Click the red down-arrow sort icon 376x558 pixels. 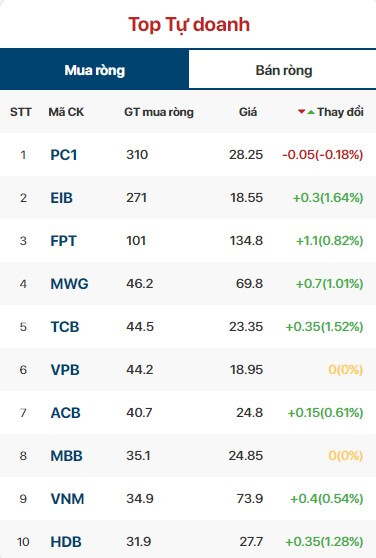[301, 112]
